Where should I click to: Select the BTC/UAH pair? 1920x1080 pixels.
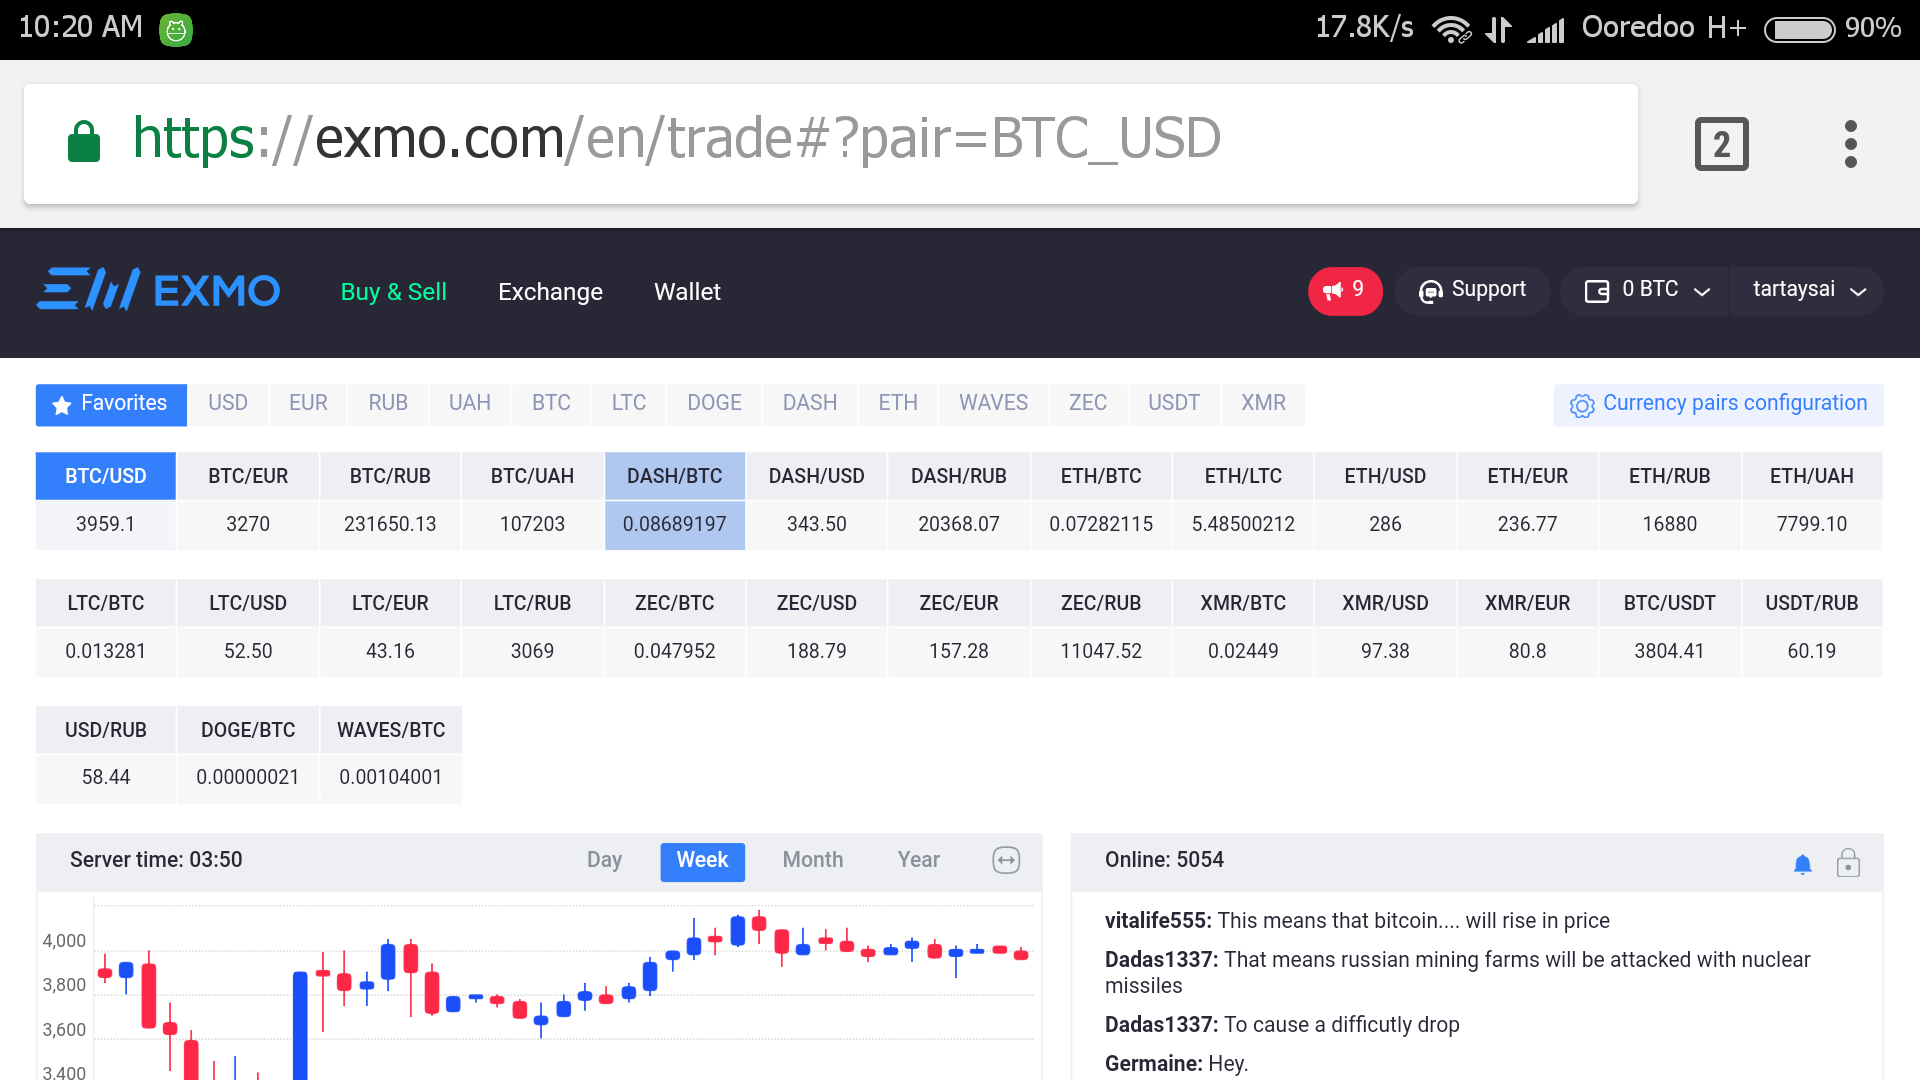(532, 500)
